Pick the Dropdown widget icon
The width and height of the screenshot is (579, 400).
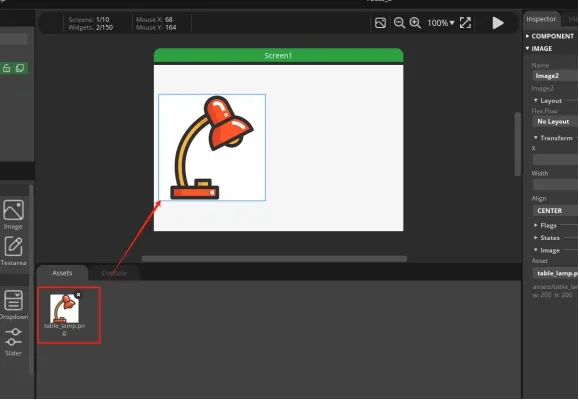coord(14,300)
